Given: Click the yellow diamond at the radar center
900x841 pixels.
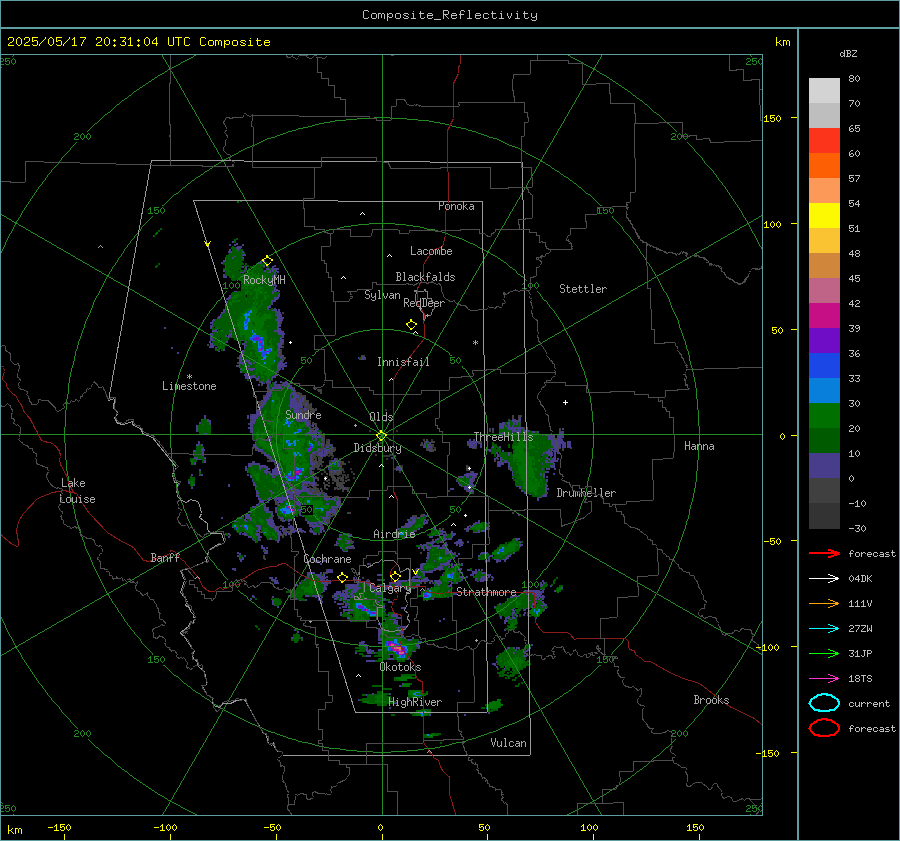Looking at the screenshot, I should pyautogui.click(x=381, y=436).
